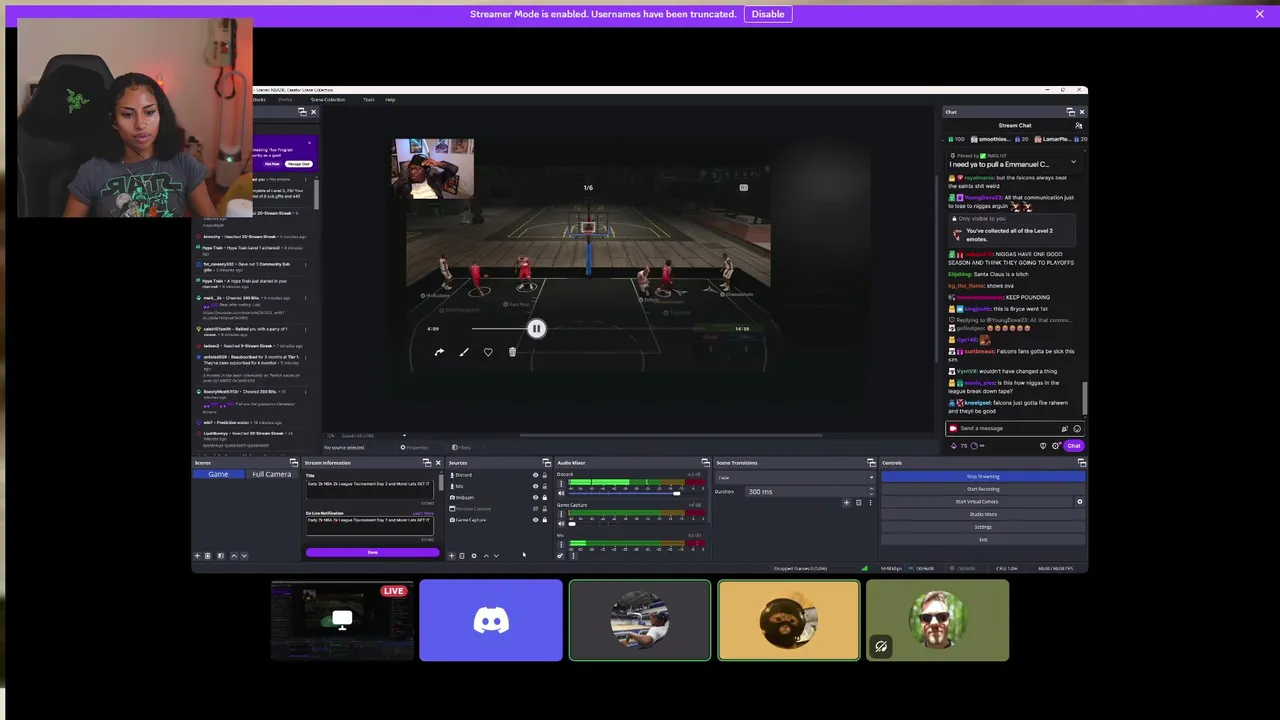
Task: Open scene filters icon in Scenes dock
Action: (221, 556)
